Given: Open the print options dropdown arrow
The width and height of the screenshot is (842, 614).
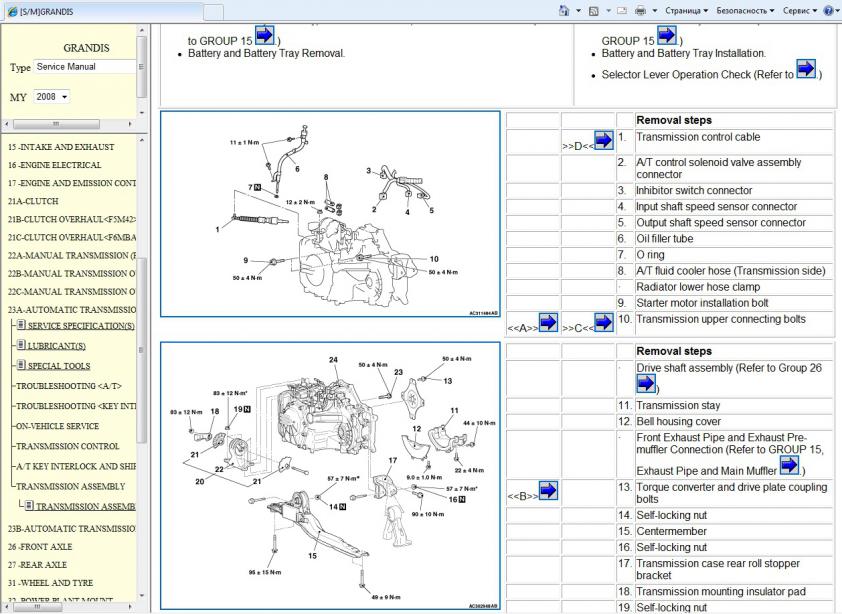Looking at the screenshot, I should [x=655, y=10].
